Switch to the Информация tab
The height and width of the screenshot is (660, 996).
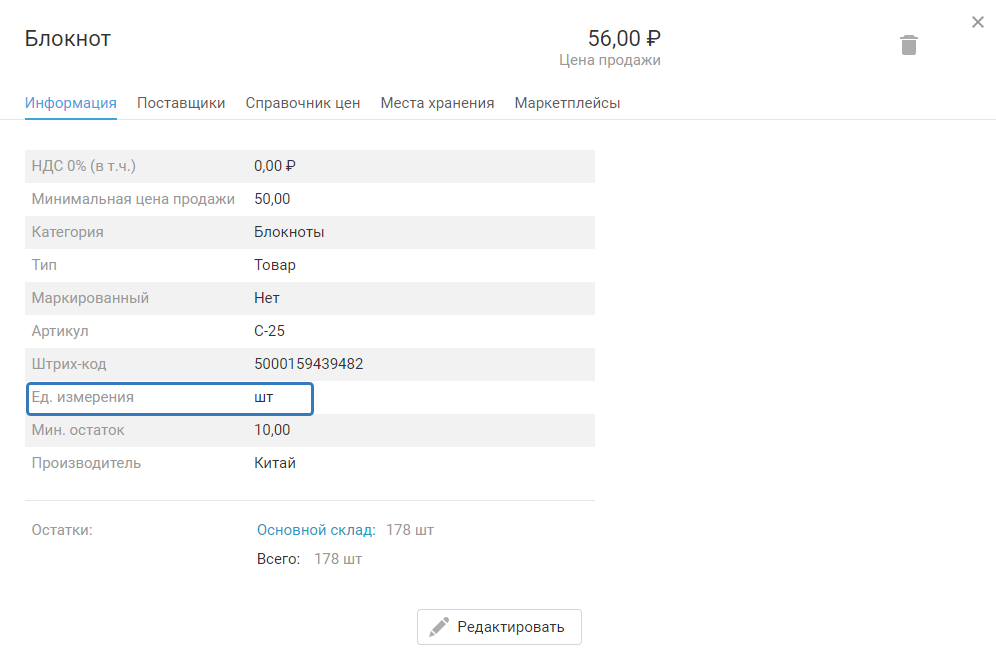(71, 103)
